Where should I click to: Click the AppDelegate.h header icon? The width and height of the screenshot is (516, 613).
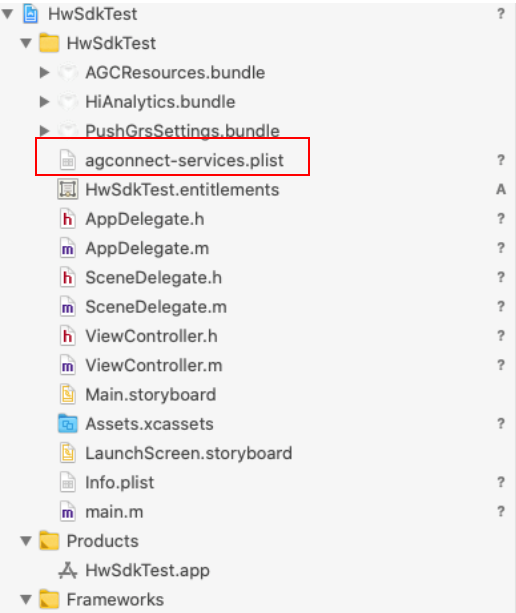pyautogui.click(x=68, y=219)
